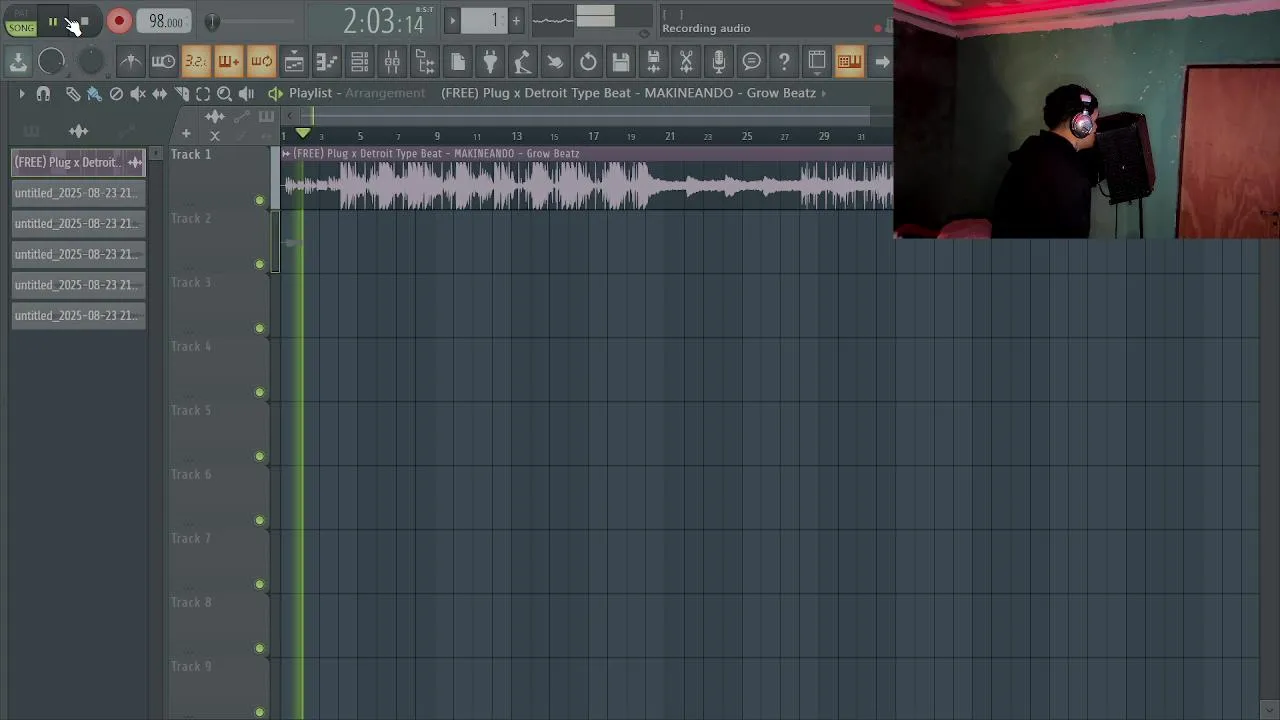Open the Playlist options menu arrow
This screenshot has height=720, width=1280.
(21, 93)
